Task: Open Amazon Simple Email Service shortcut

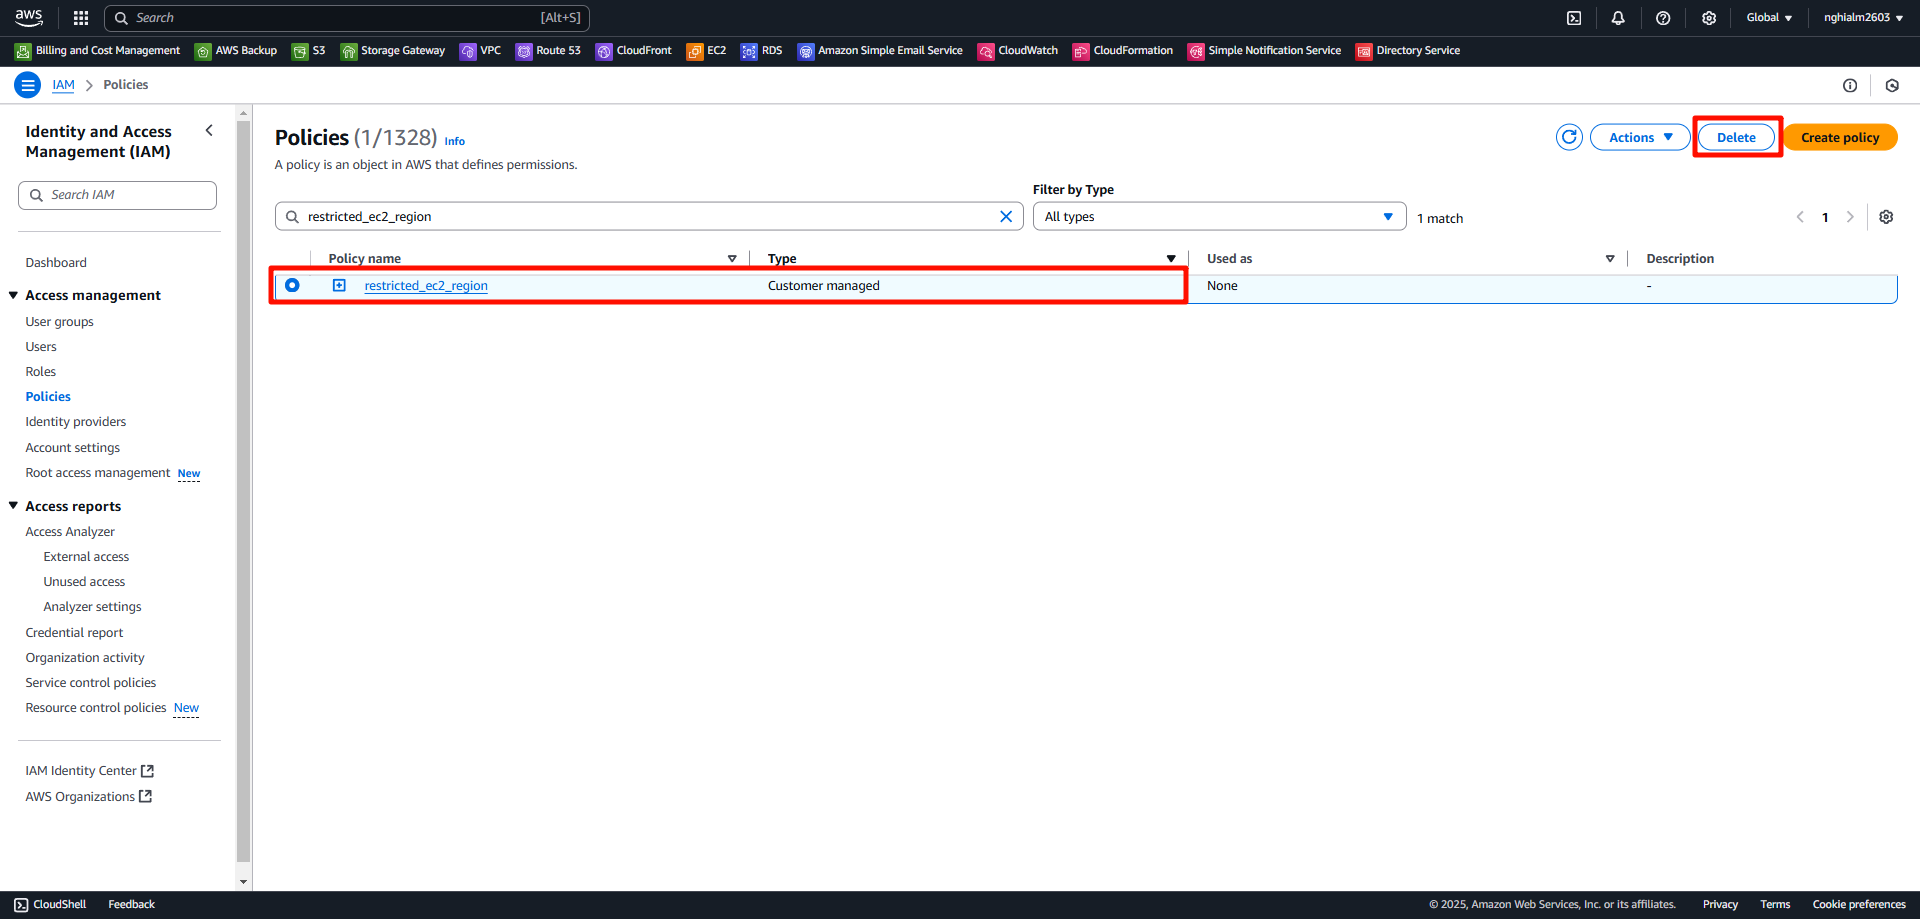Action: (880, 51)
